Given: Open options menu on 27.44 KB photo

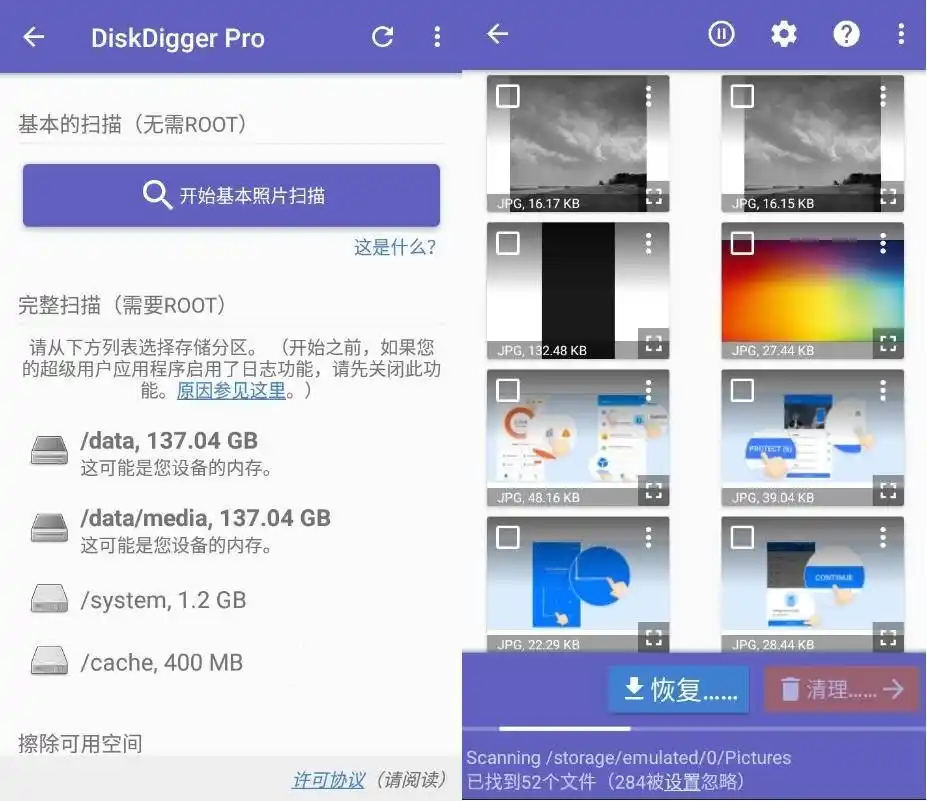Looking at the screenshot, I should click(x=883, y=243).
